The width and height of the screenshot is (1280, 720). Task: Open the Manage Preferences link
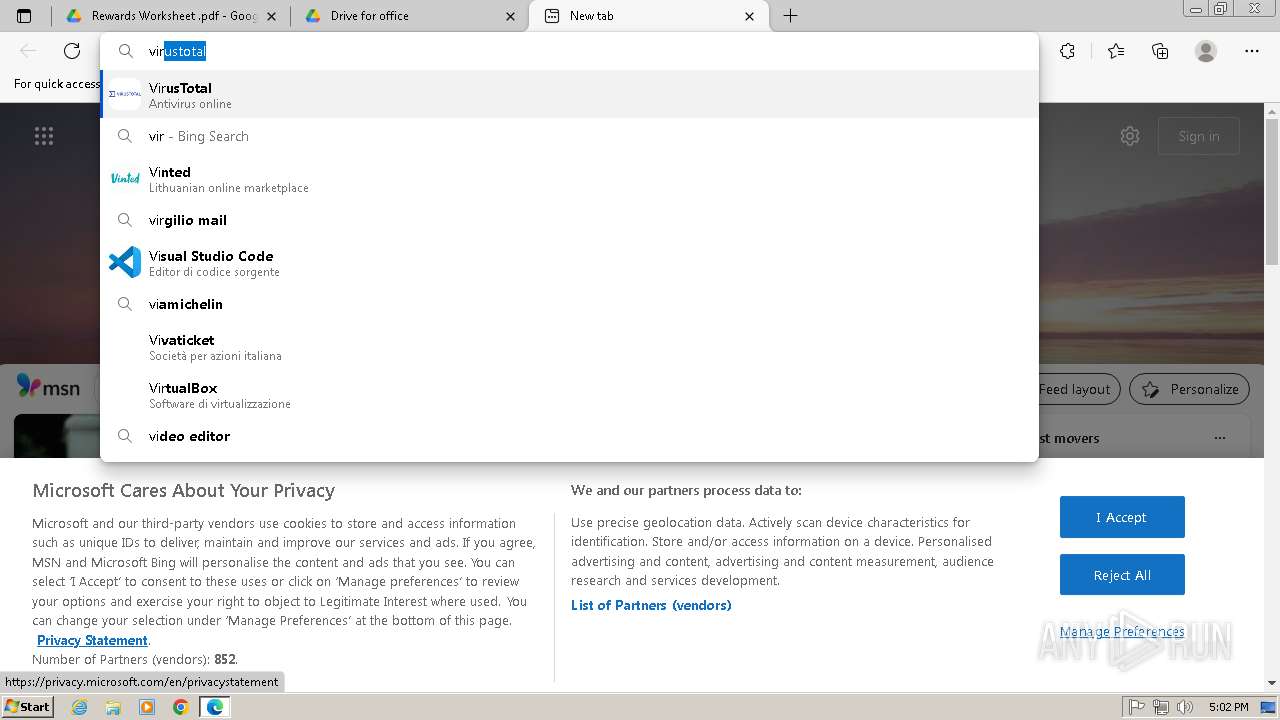click(x=1122, y=631)
